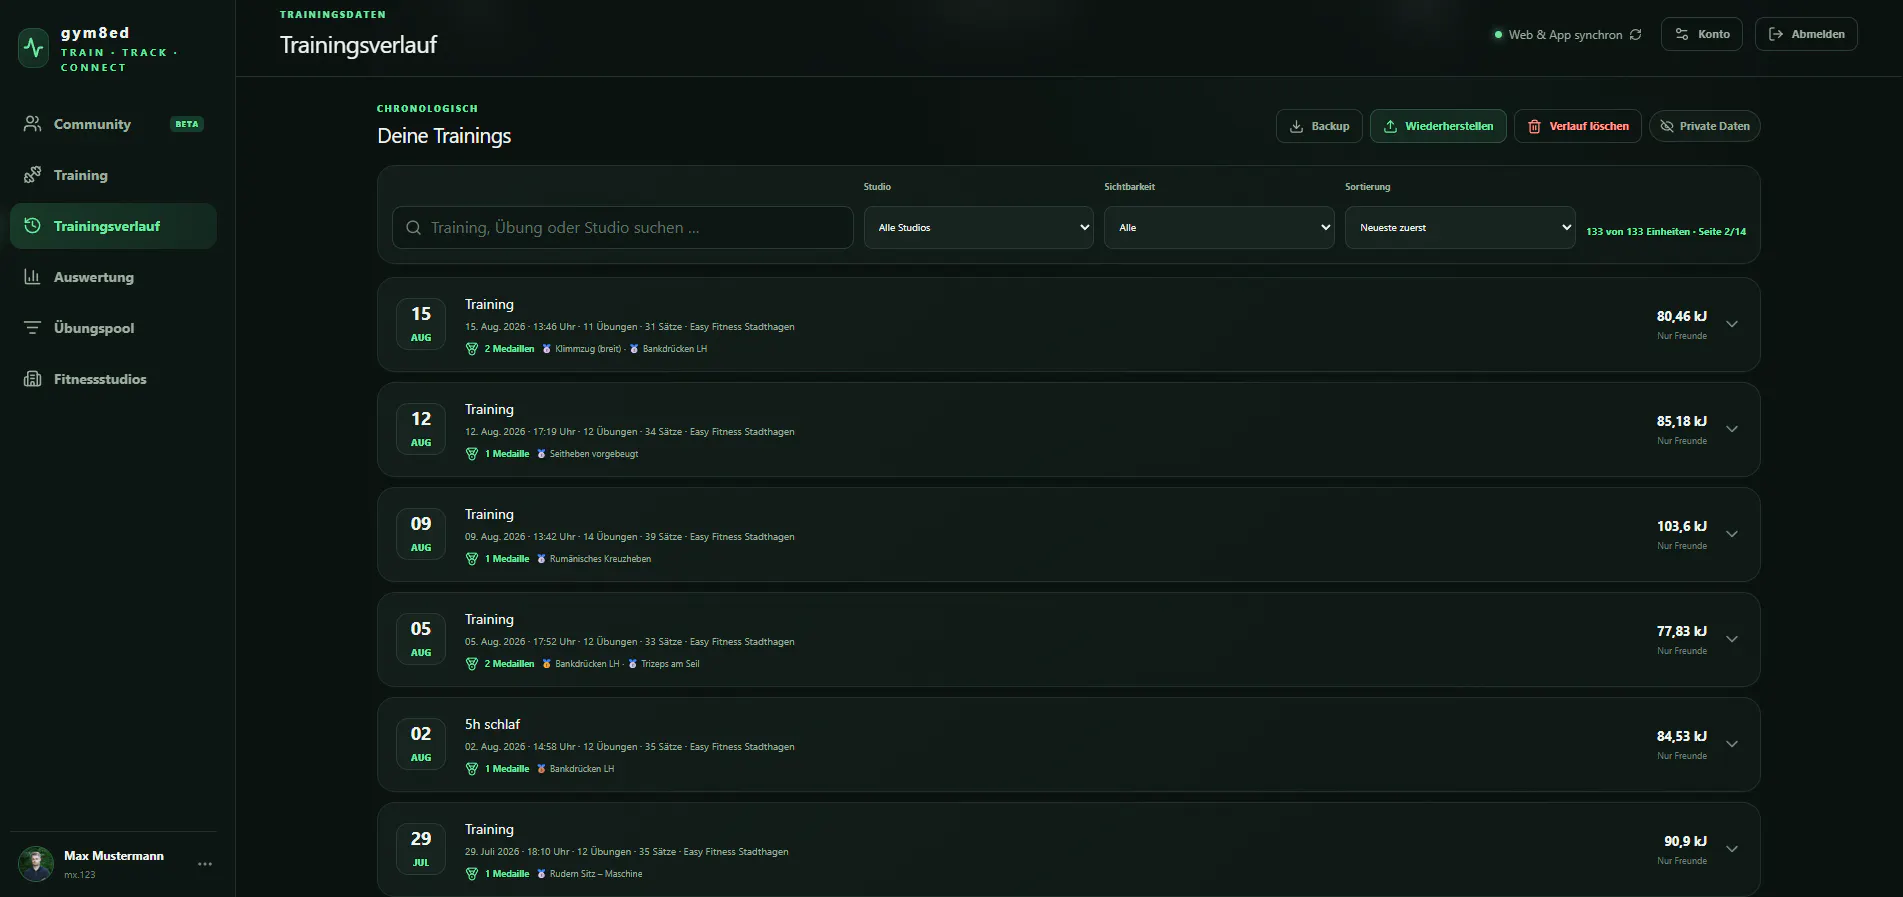Open the Sichtbarkeit Alle dropdown
This screenshot has width=1903, height=897.
[x=1219, y=228]
